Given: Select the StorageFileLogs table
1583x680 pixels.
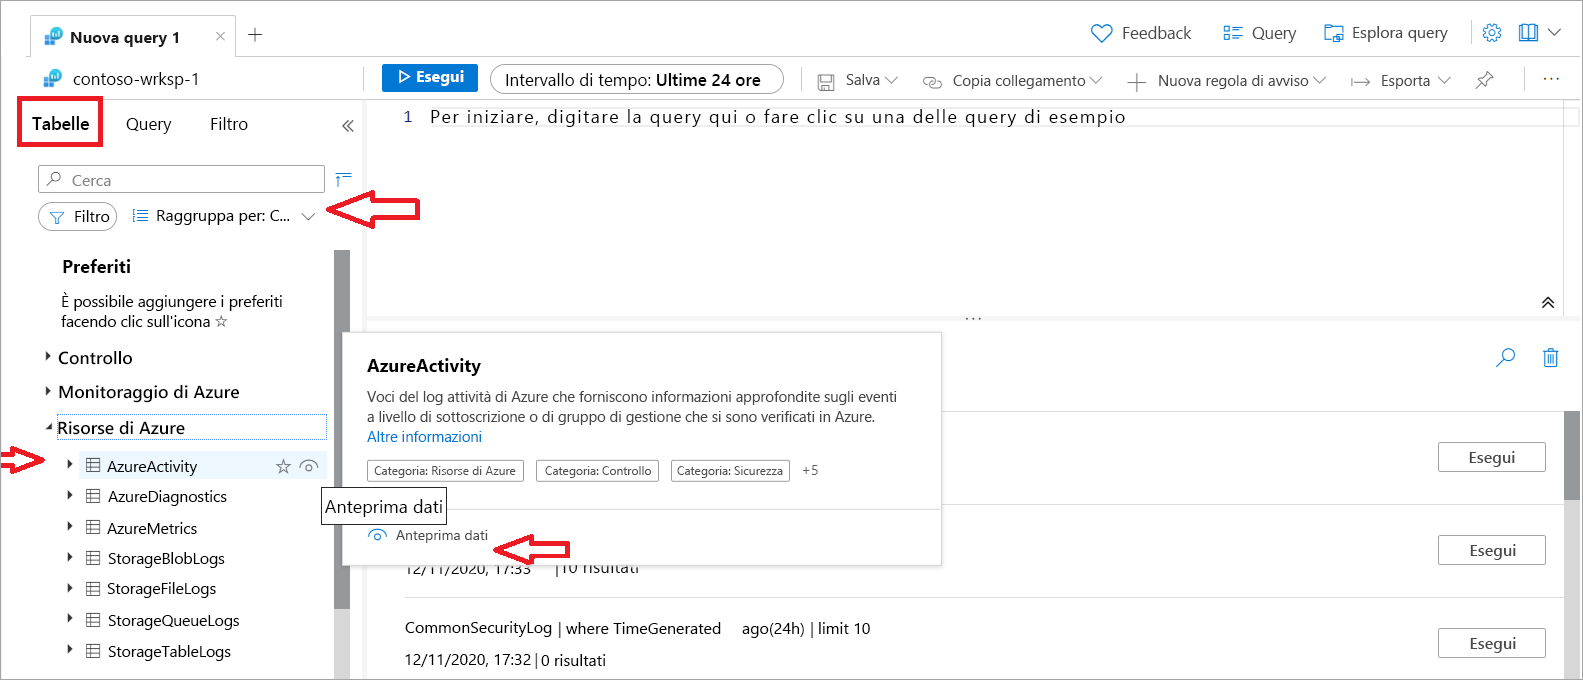Looking at the screenshot, I should pos(161,588).
